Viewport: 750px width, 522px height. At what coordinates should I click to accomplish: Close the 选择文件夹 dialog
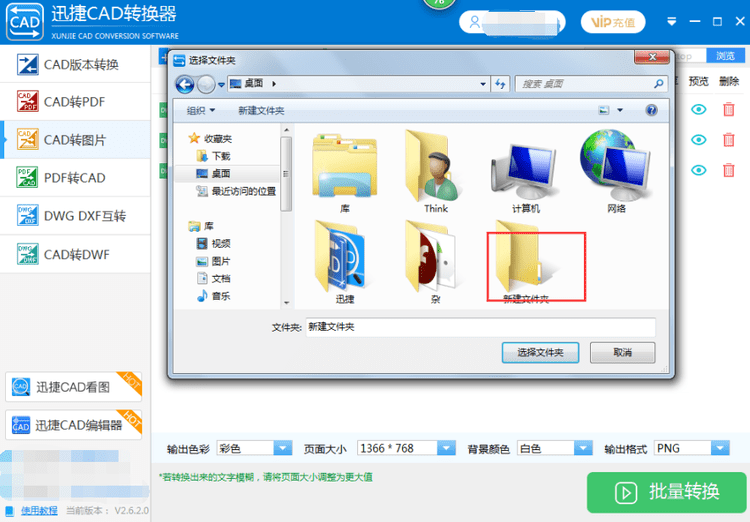pos(651,57)
